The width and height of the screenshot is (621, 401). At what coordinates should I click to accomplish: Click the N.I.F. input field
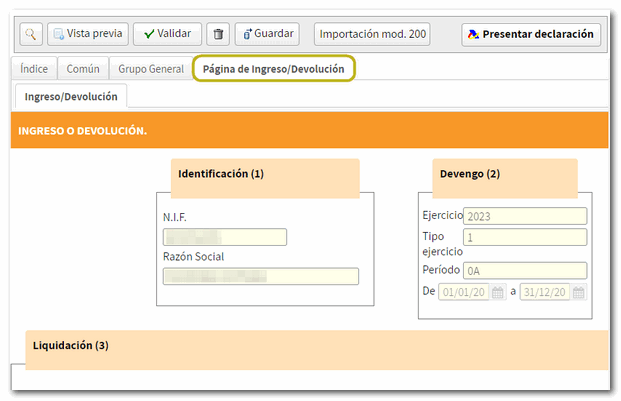224,237
